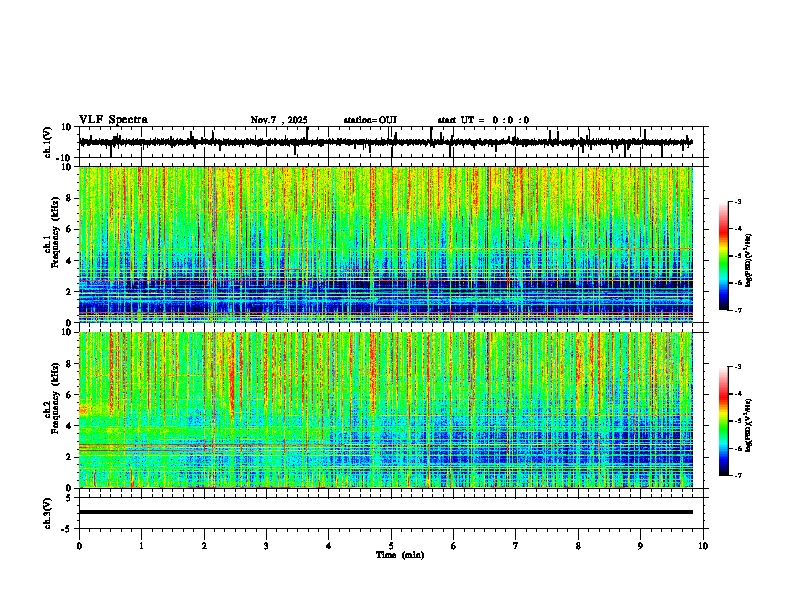Viewport: 792px width, 612px height.
Task: Click the ch.2 spectrogram panel
Action: 386,410
